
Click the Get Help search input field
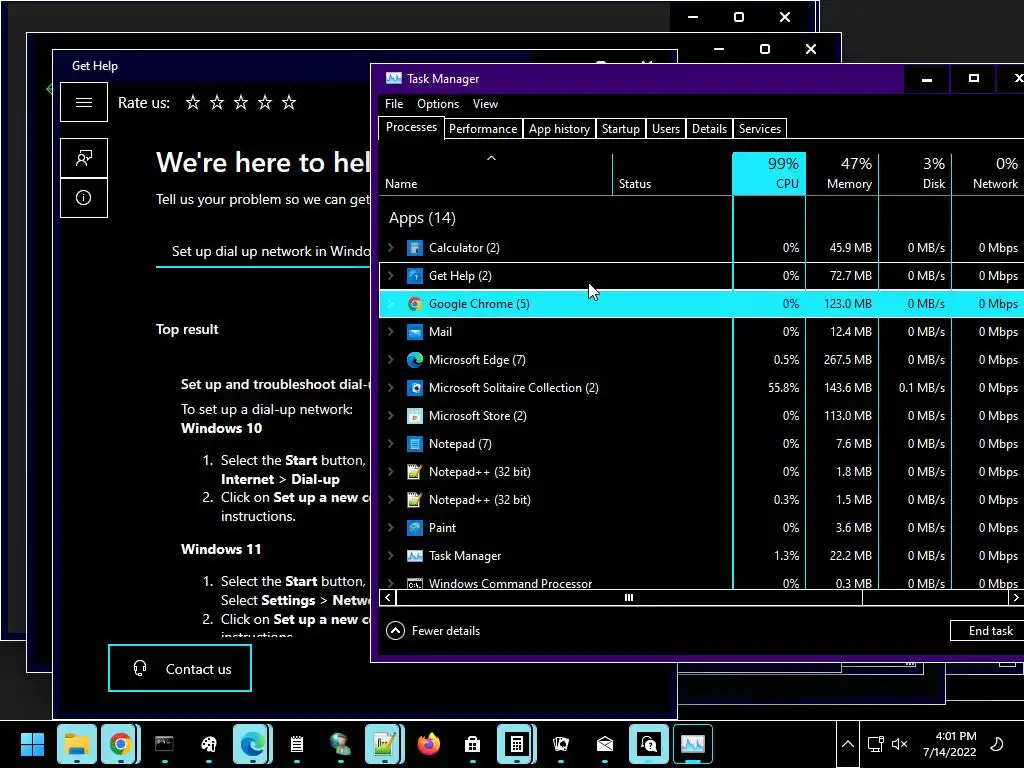pos(263,252)
